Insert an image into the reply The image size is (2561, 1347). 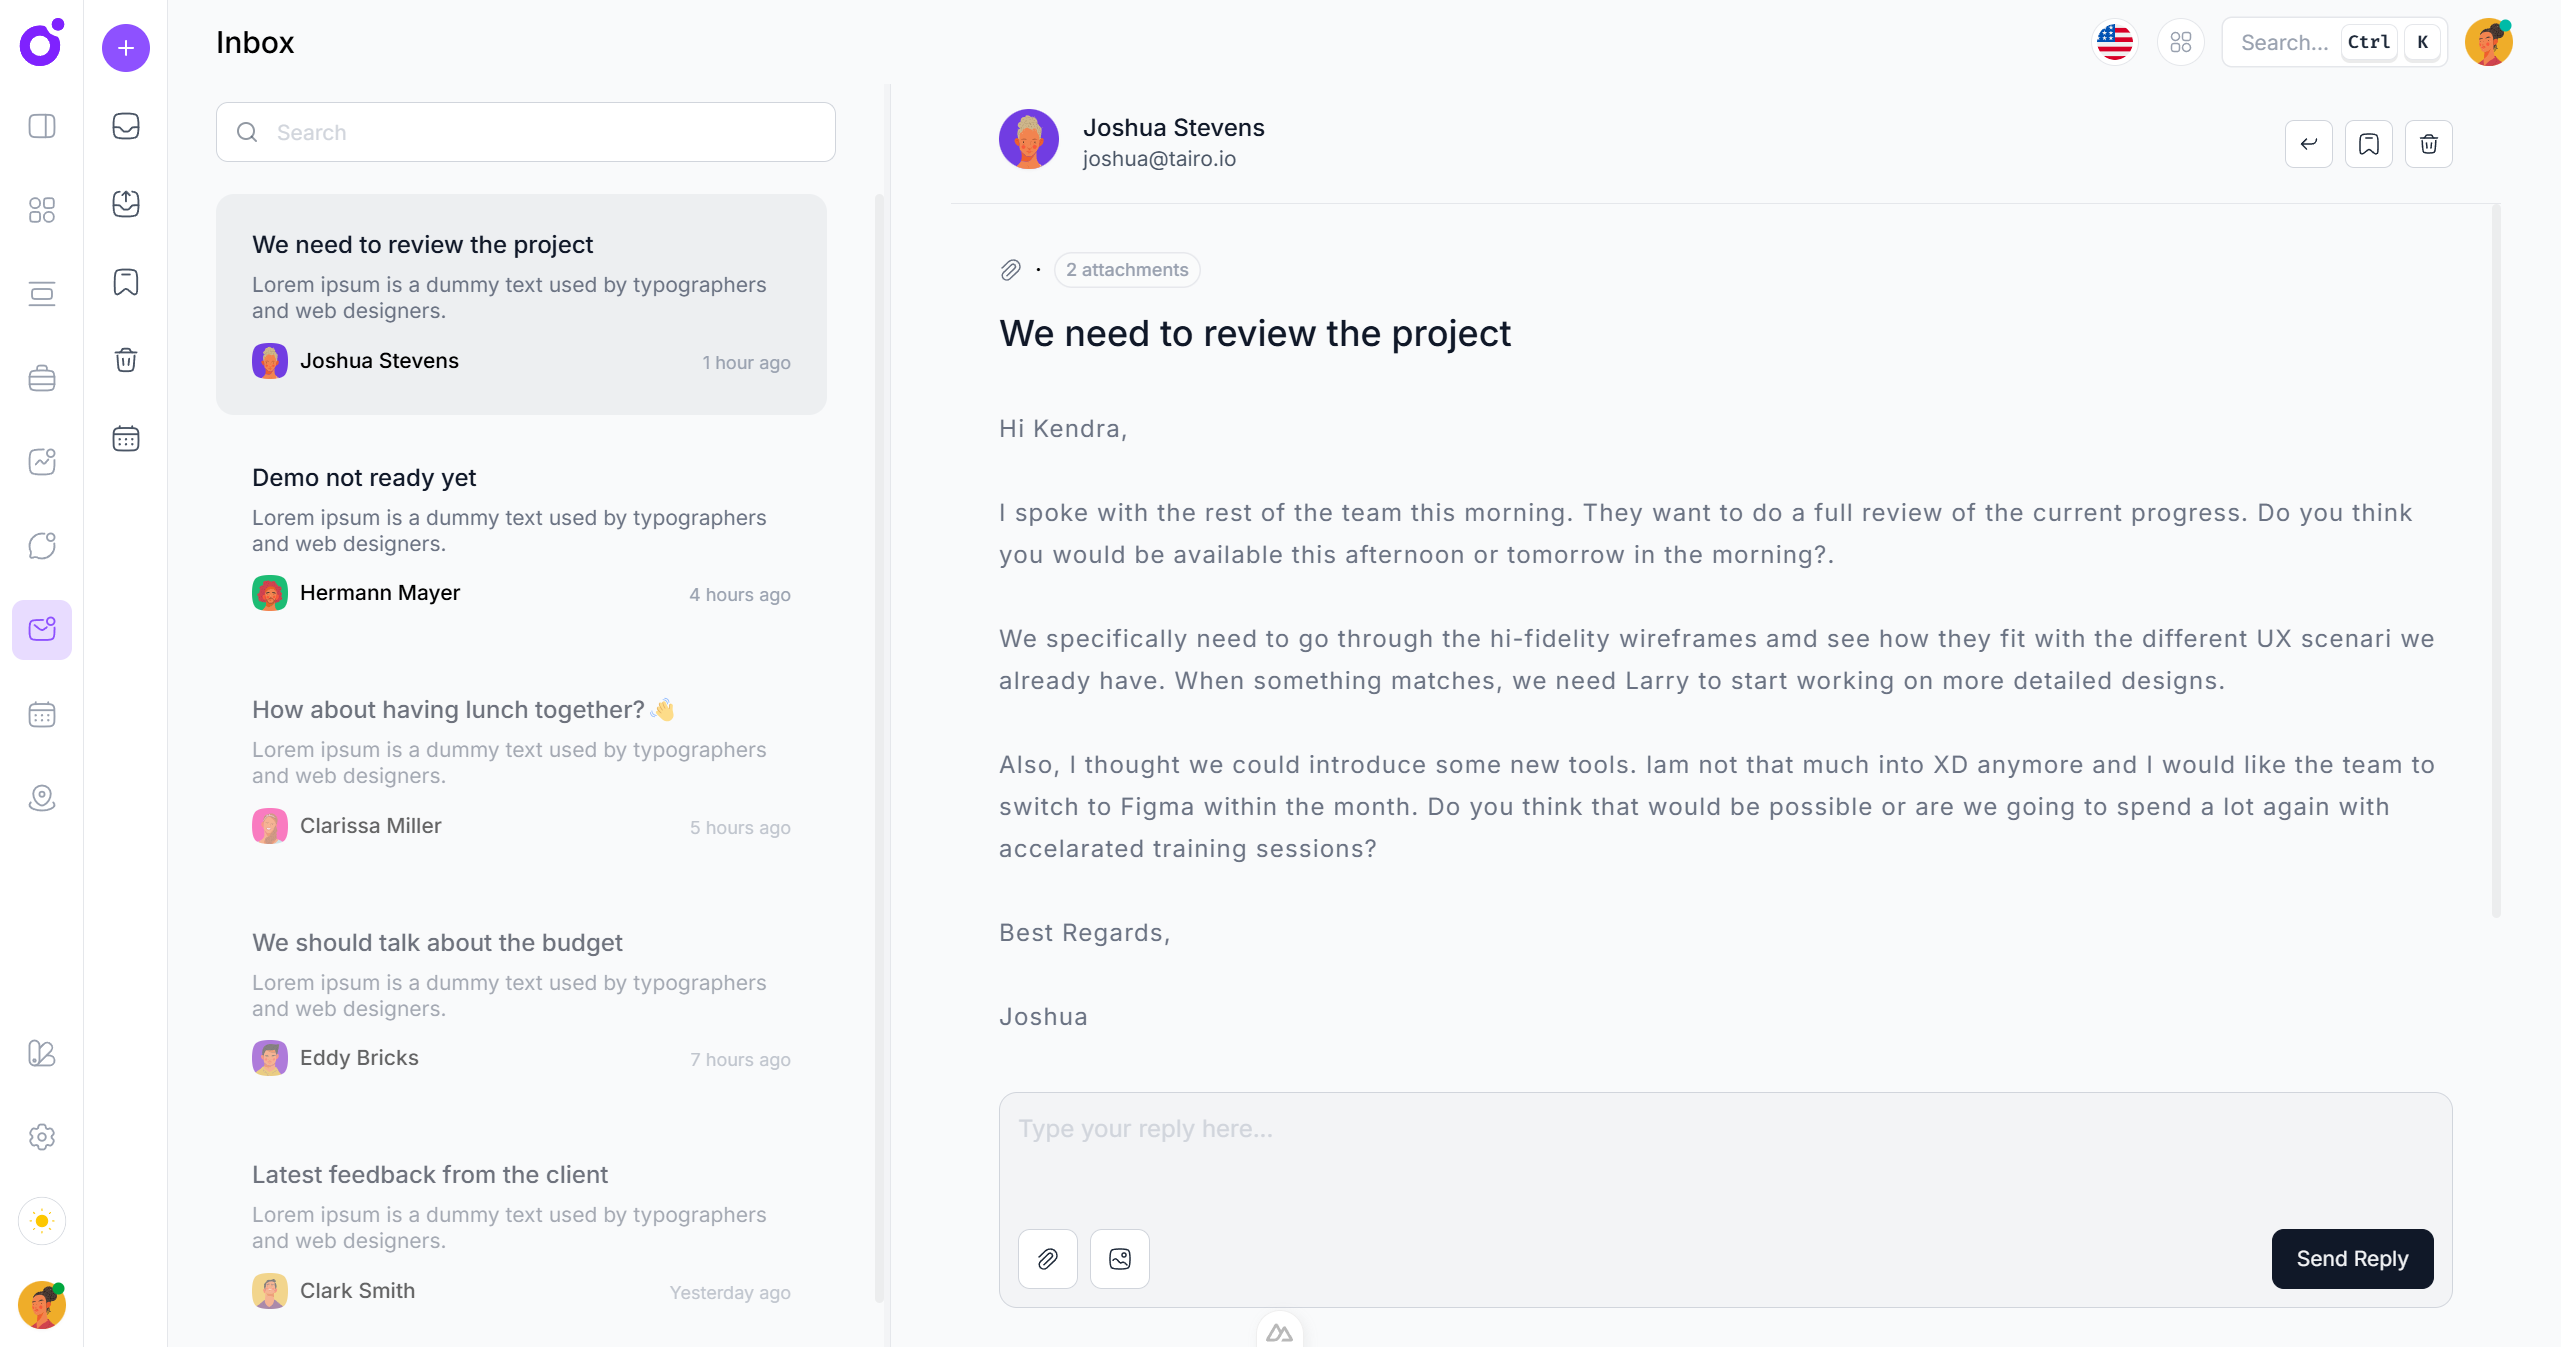[x=1118, y=1259]
